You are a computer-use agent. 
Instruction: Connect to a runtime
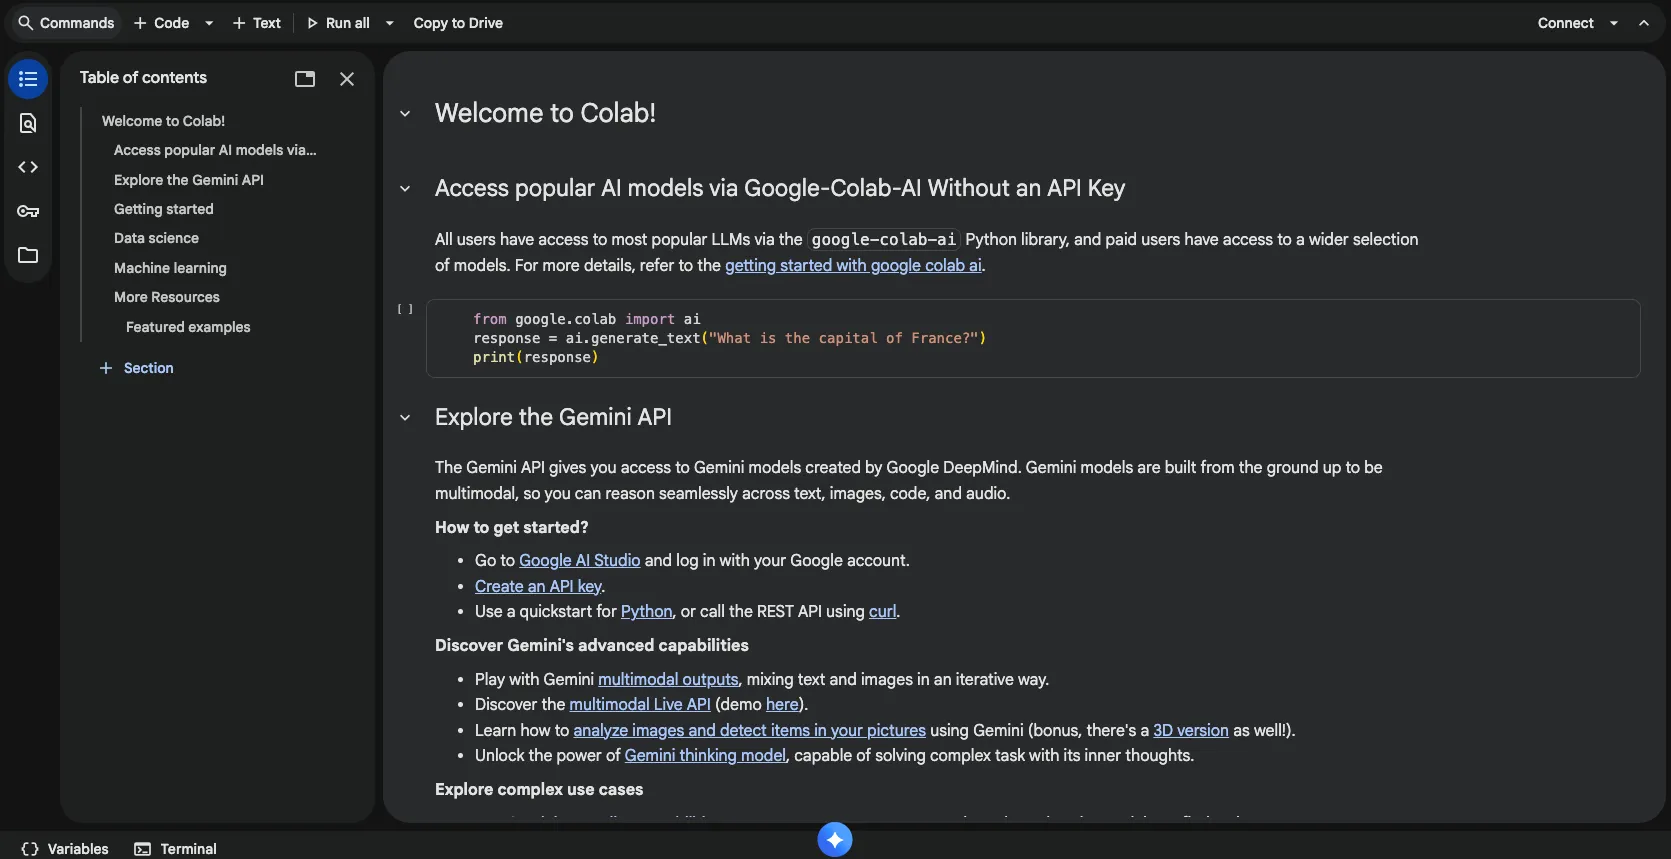click(1565, 23)
